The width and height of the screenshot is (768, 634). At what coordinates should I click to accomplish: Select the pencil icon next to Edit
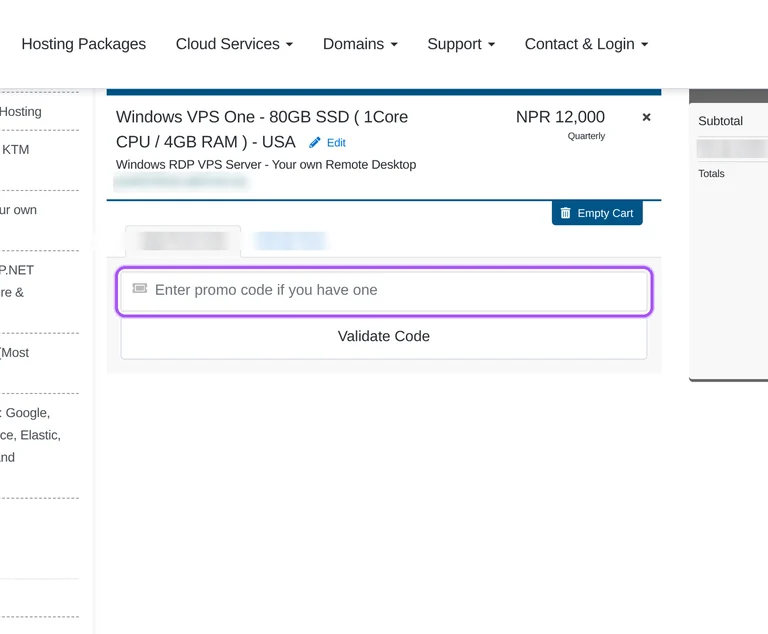click(314, 143)
